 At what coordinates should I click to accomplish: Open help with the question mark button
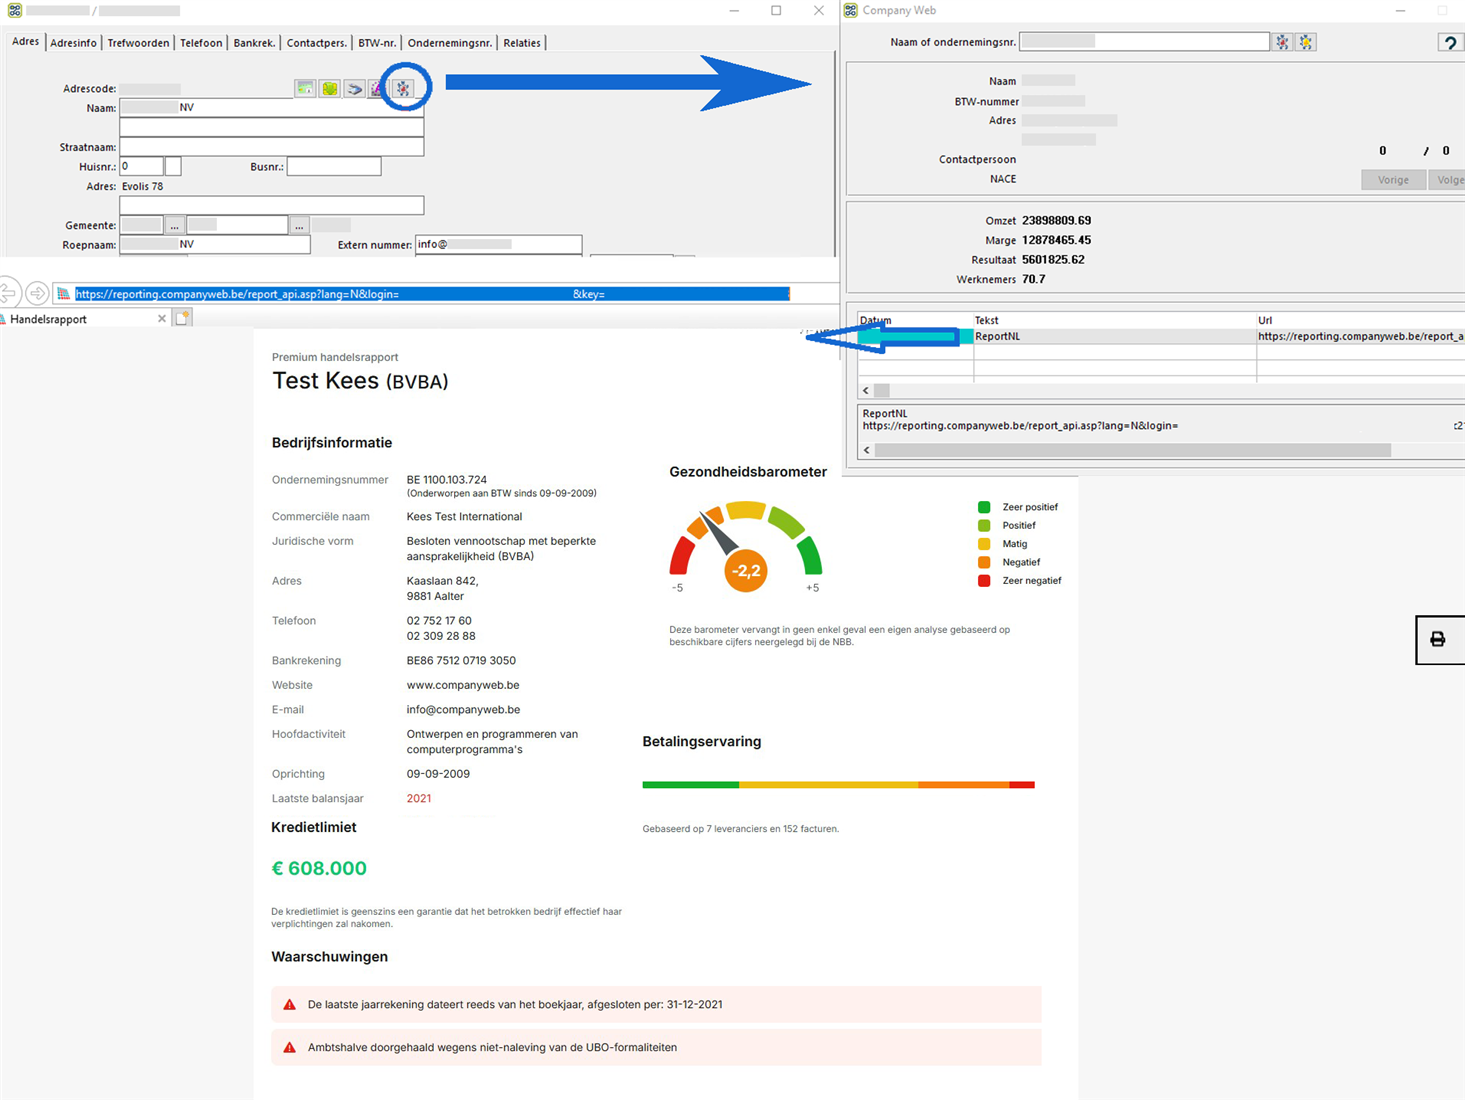point(1450,42)
